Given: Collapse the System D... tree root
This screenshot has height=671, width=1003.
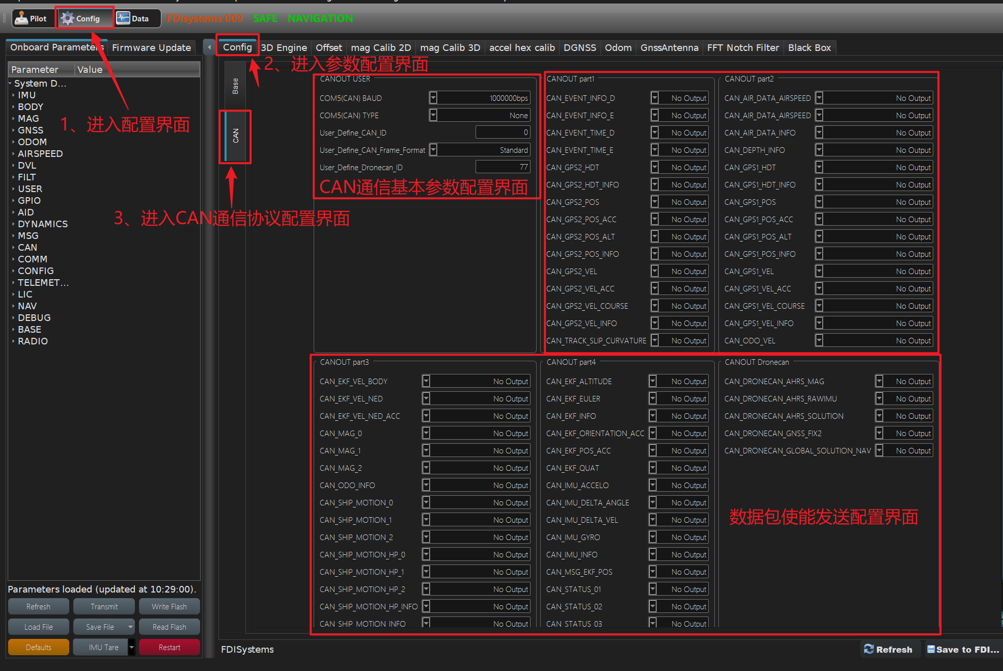Looking at the screenshot, I should coord(10,84).
